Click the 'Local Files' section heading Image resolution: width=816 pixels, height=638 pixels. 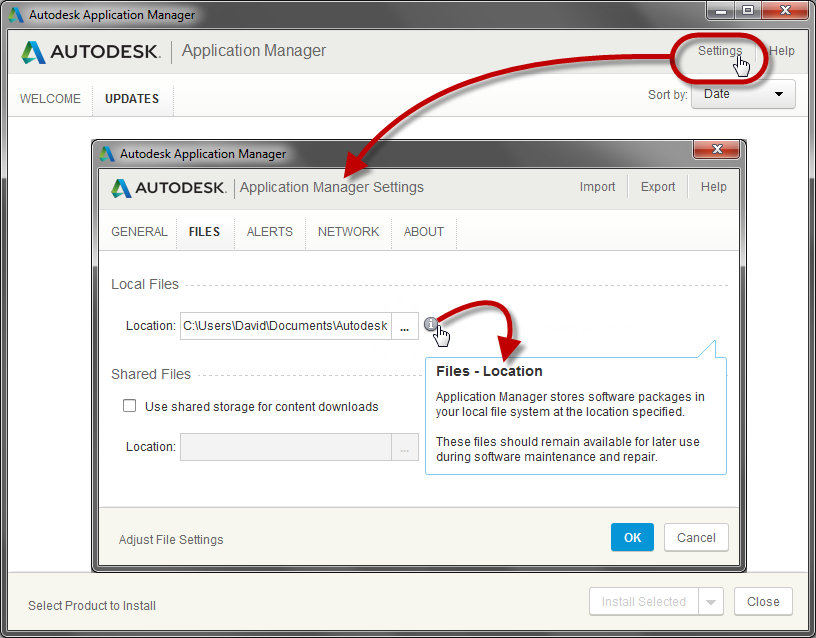tap(145, 284)
